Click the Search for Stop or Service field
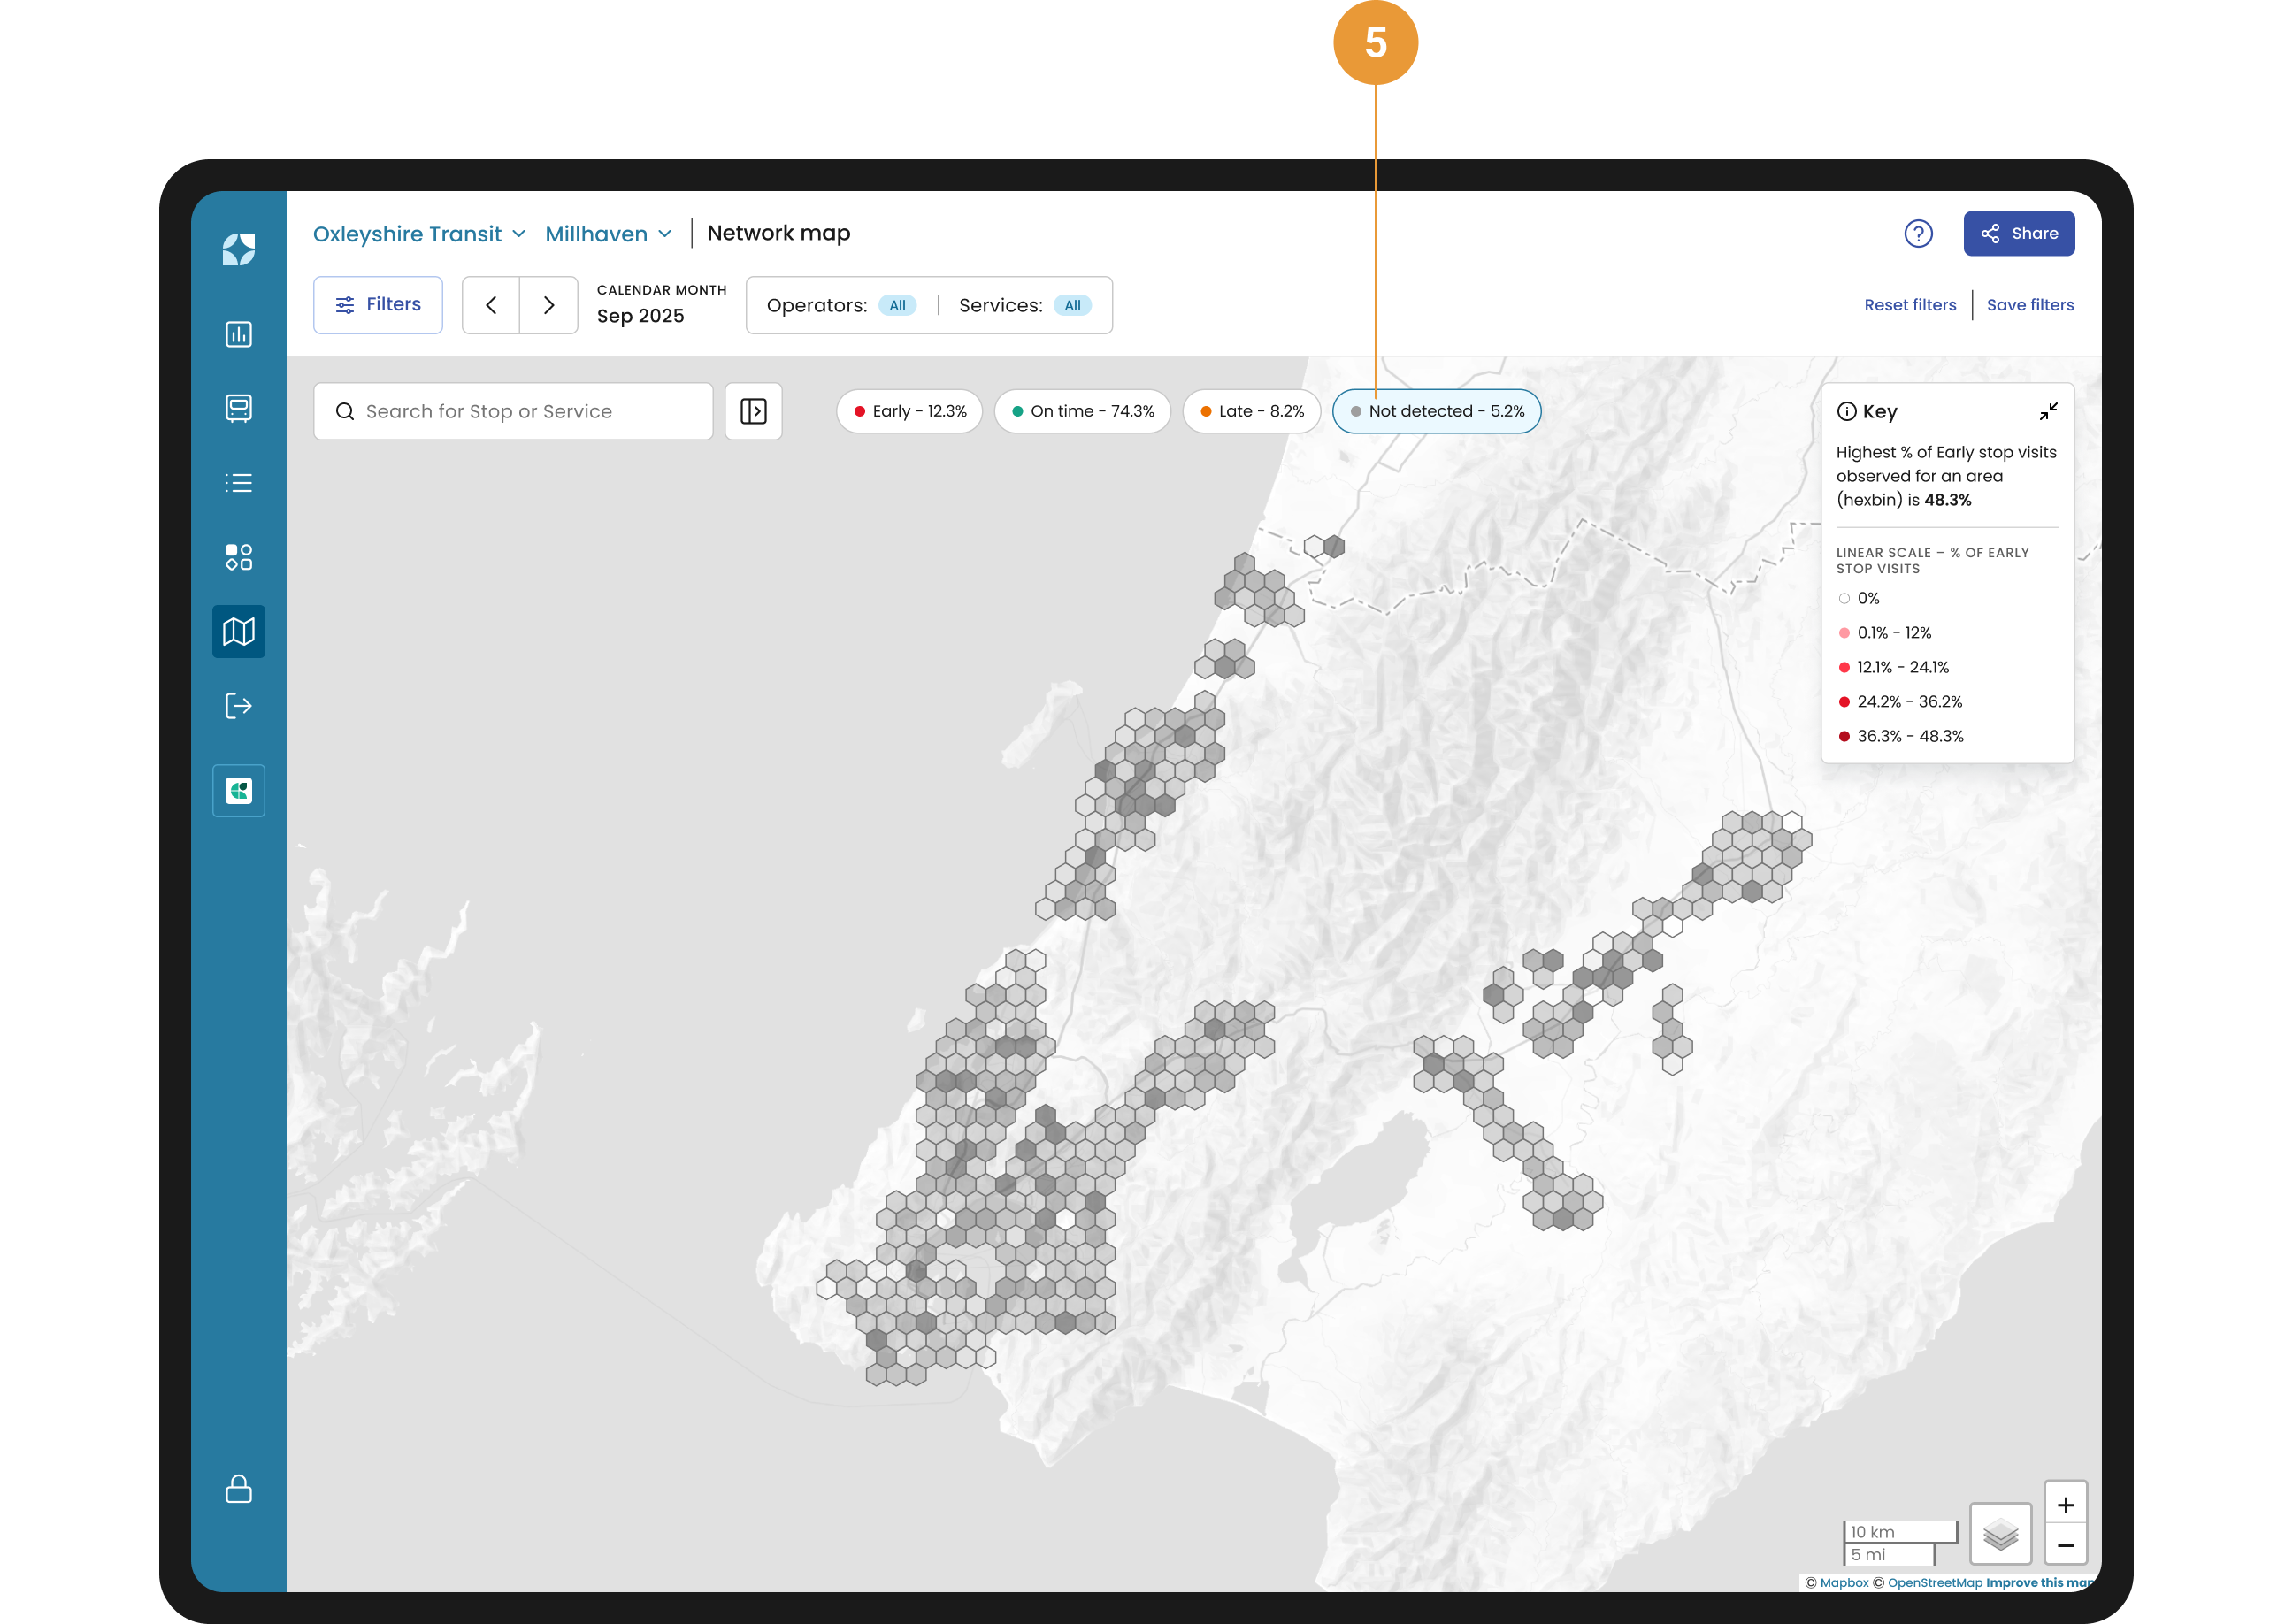Image resolution: width=2293 pixels, height=1624 pixels. click(x=512, y=411)
